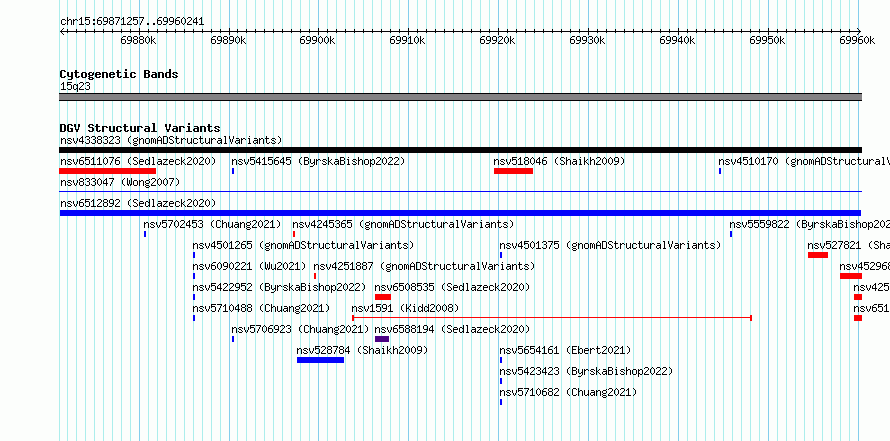Click the nsv833047 (Wong2007) label

[120, 182]
